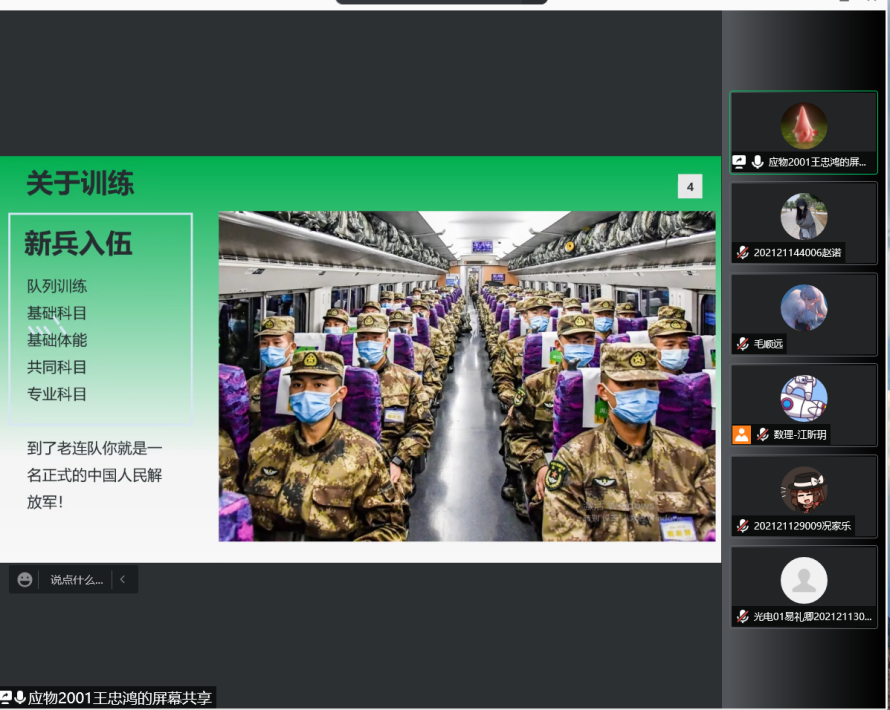Select 况家乐's anime avatar

(x=803, y=489)
